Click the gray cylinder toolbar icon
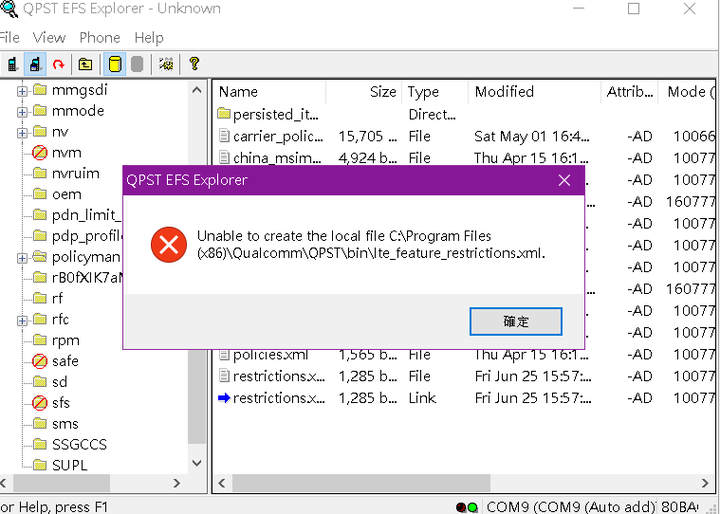The image size is (720, 514). pyautogui.click(x=137, y=64)
